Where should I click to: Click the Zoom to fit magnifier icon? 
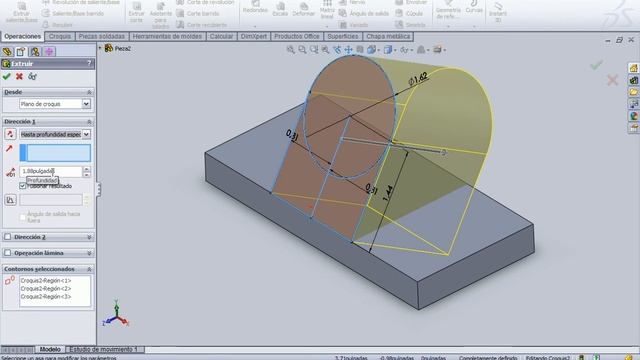tap(291, 50)
